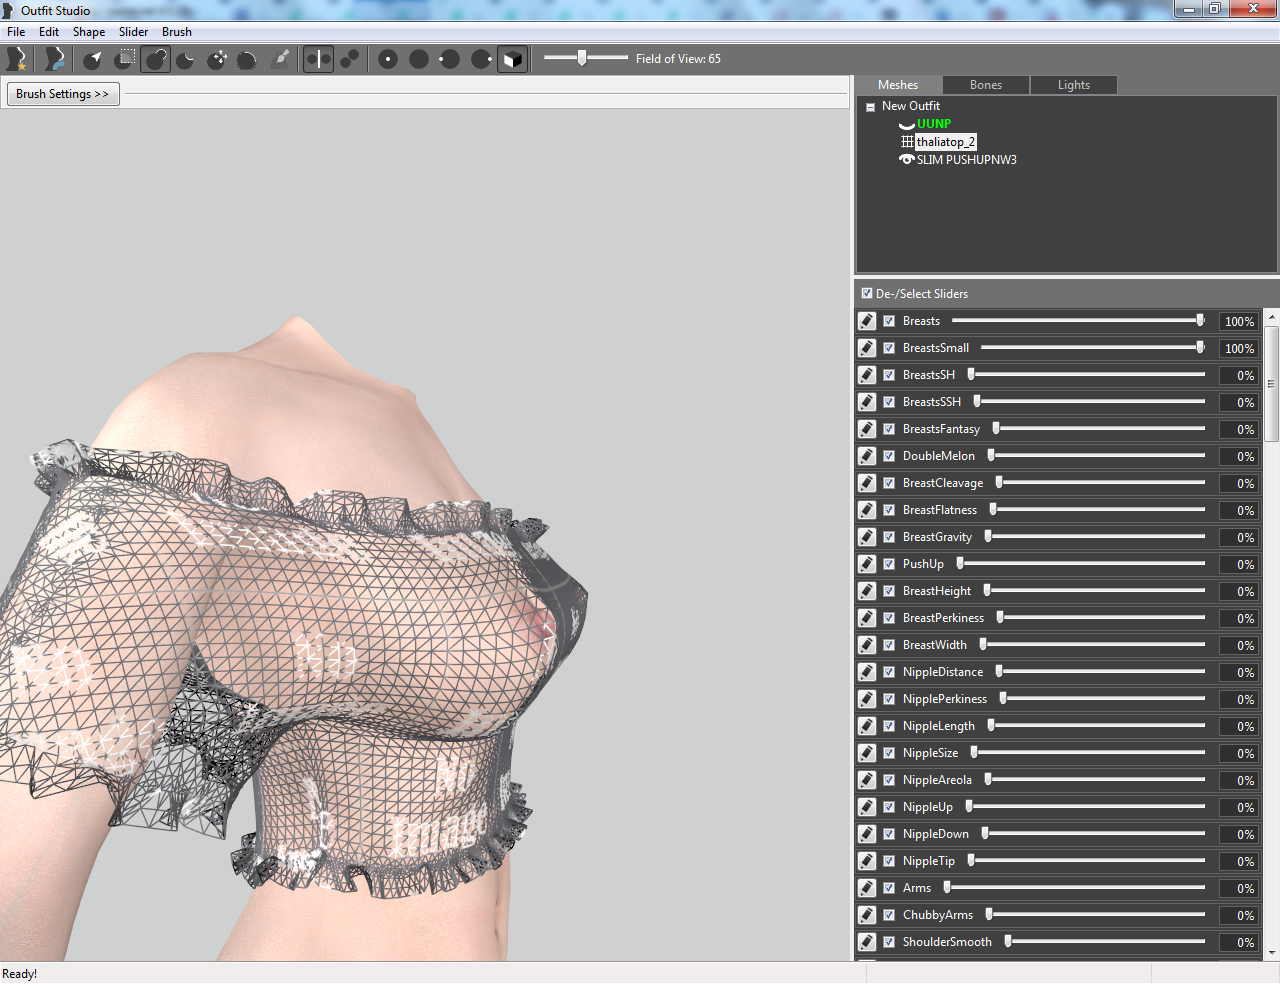The width and height of the screenshot is (1280, 984).
Task: Toggle X-mirror editing icon
Action: 318,59
